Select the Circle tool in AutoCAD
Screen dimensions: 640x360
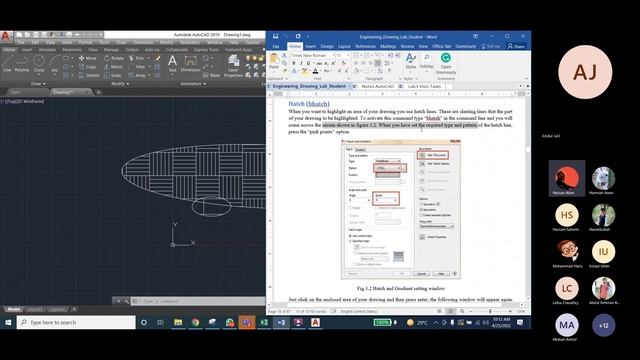click(x=39, y=64)
